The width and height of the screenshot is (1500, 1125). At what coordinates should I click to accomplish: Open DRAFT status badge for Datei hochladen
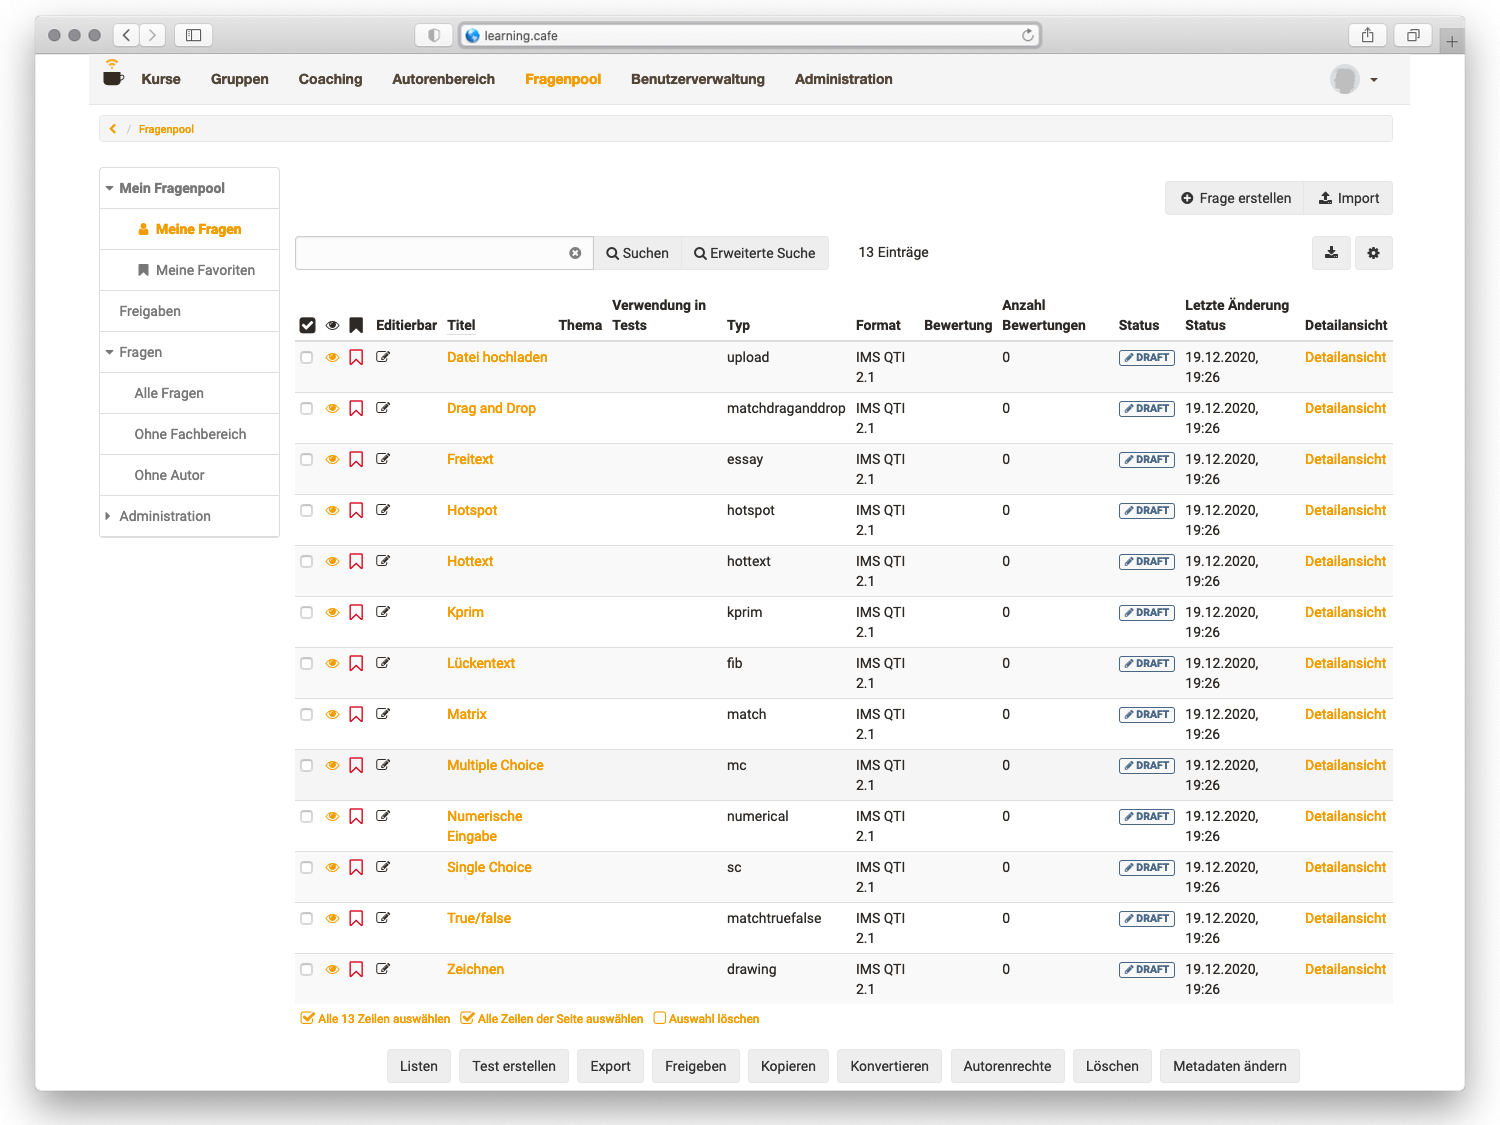(1146, 357)
